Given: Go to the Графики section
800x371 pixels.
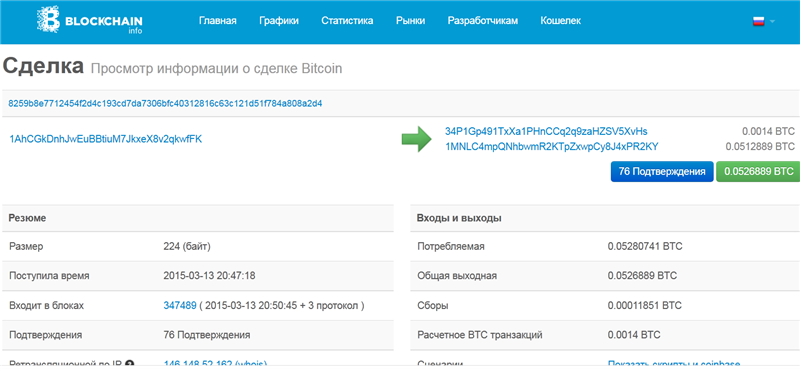Looking at the screenshot, I should (x=279, y=21).
